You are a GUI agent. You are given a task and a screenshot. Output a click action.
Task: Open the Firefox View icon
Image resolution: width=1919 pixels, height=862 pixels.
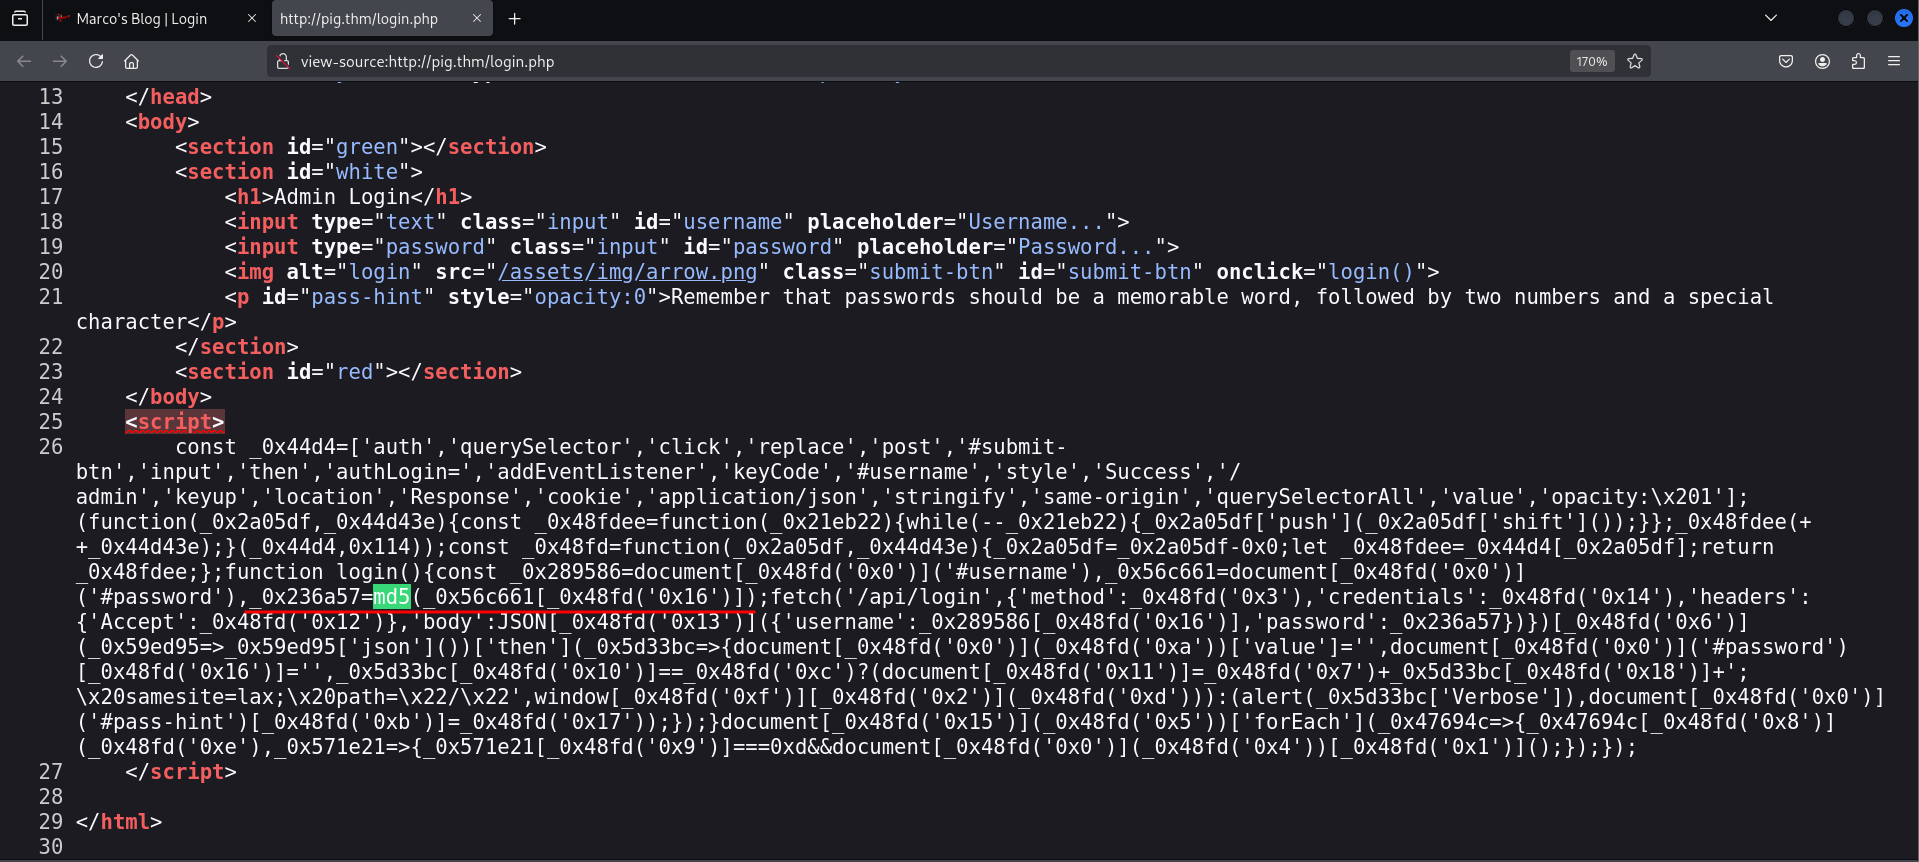(x=20, y=18)
